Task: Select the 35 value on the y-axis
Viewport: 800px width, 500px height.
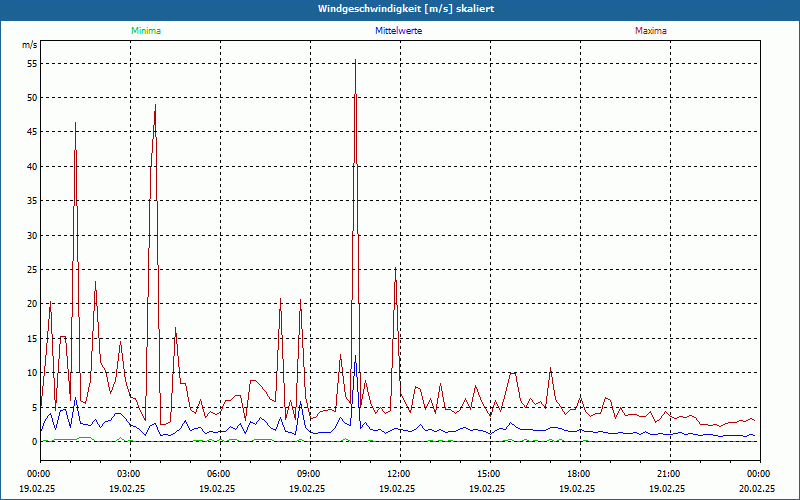Action: (32, 201)
